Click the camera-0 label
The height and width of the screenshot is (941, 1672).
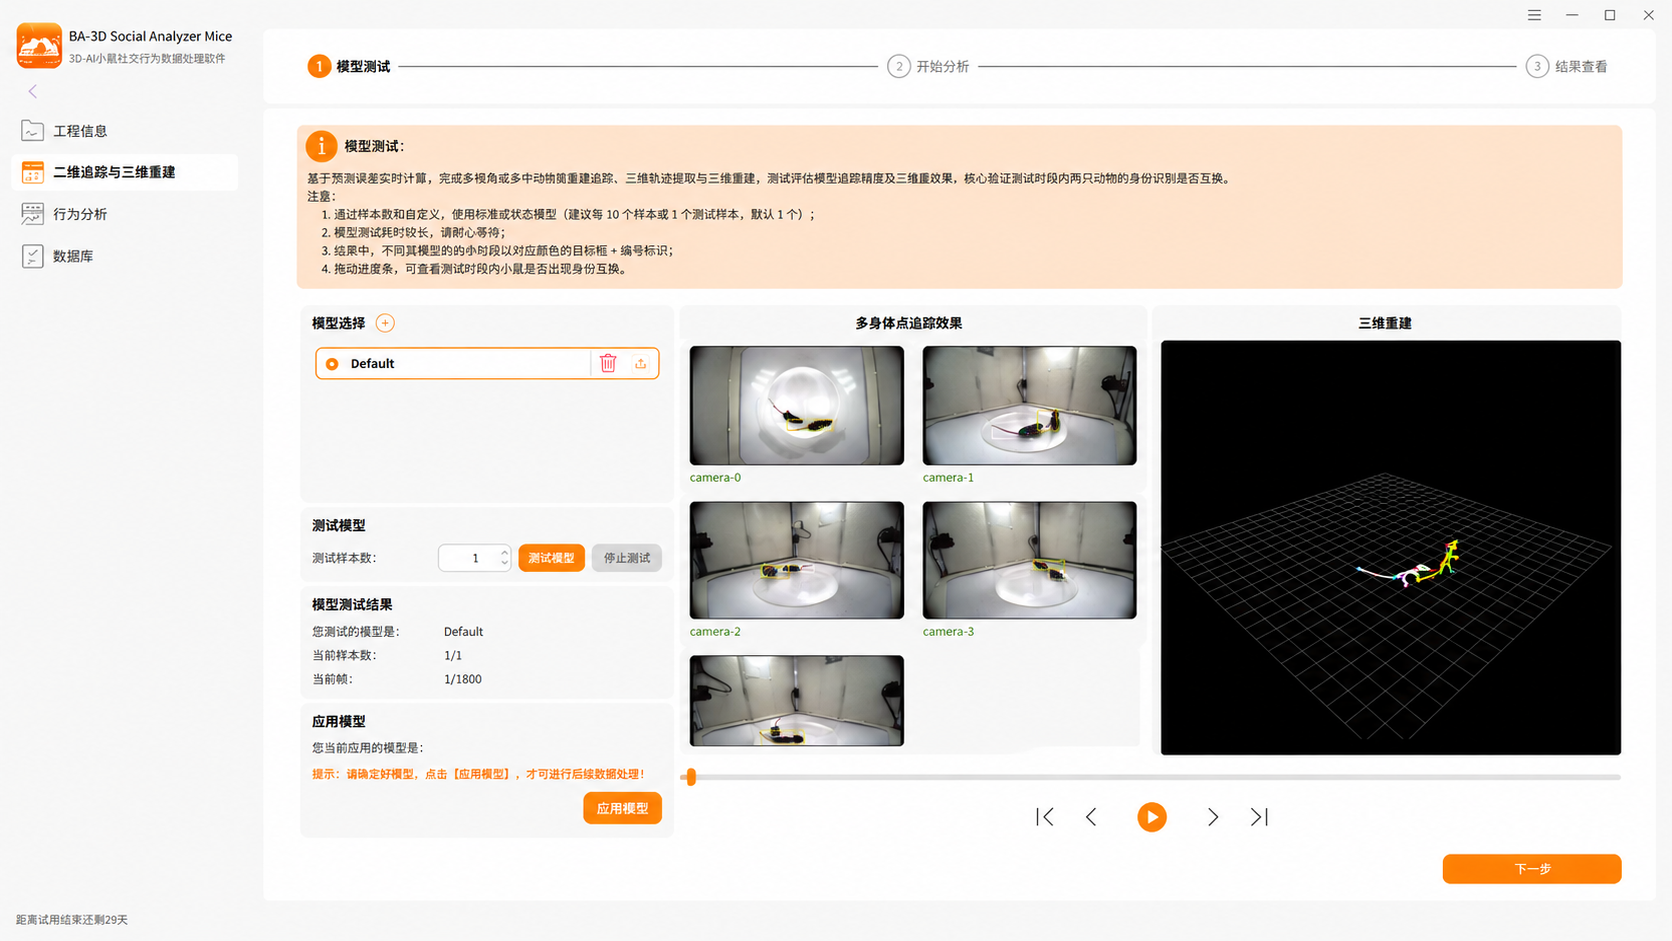click(x=715, y=477)
